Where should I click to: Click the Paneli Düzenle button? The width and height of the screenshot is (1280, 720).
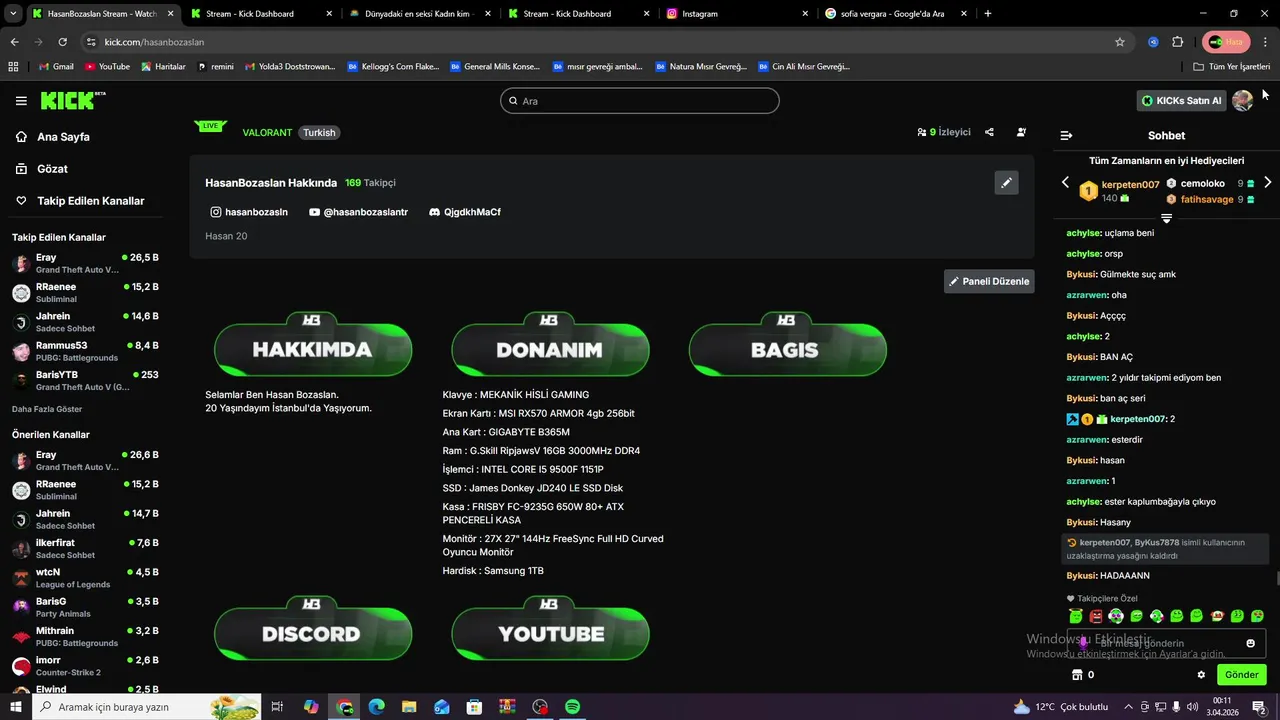(x=988, y=281)
